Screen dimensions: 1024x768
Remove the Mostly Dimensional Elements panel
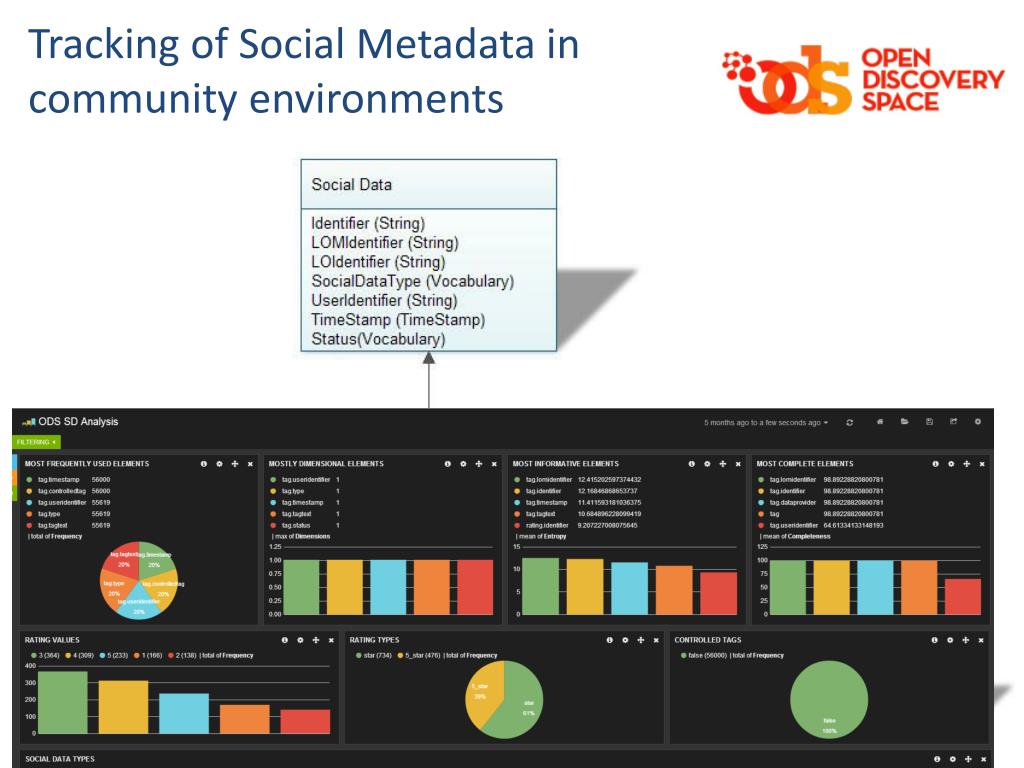point(494,464)
